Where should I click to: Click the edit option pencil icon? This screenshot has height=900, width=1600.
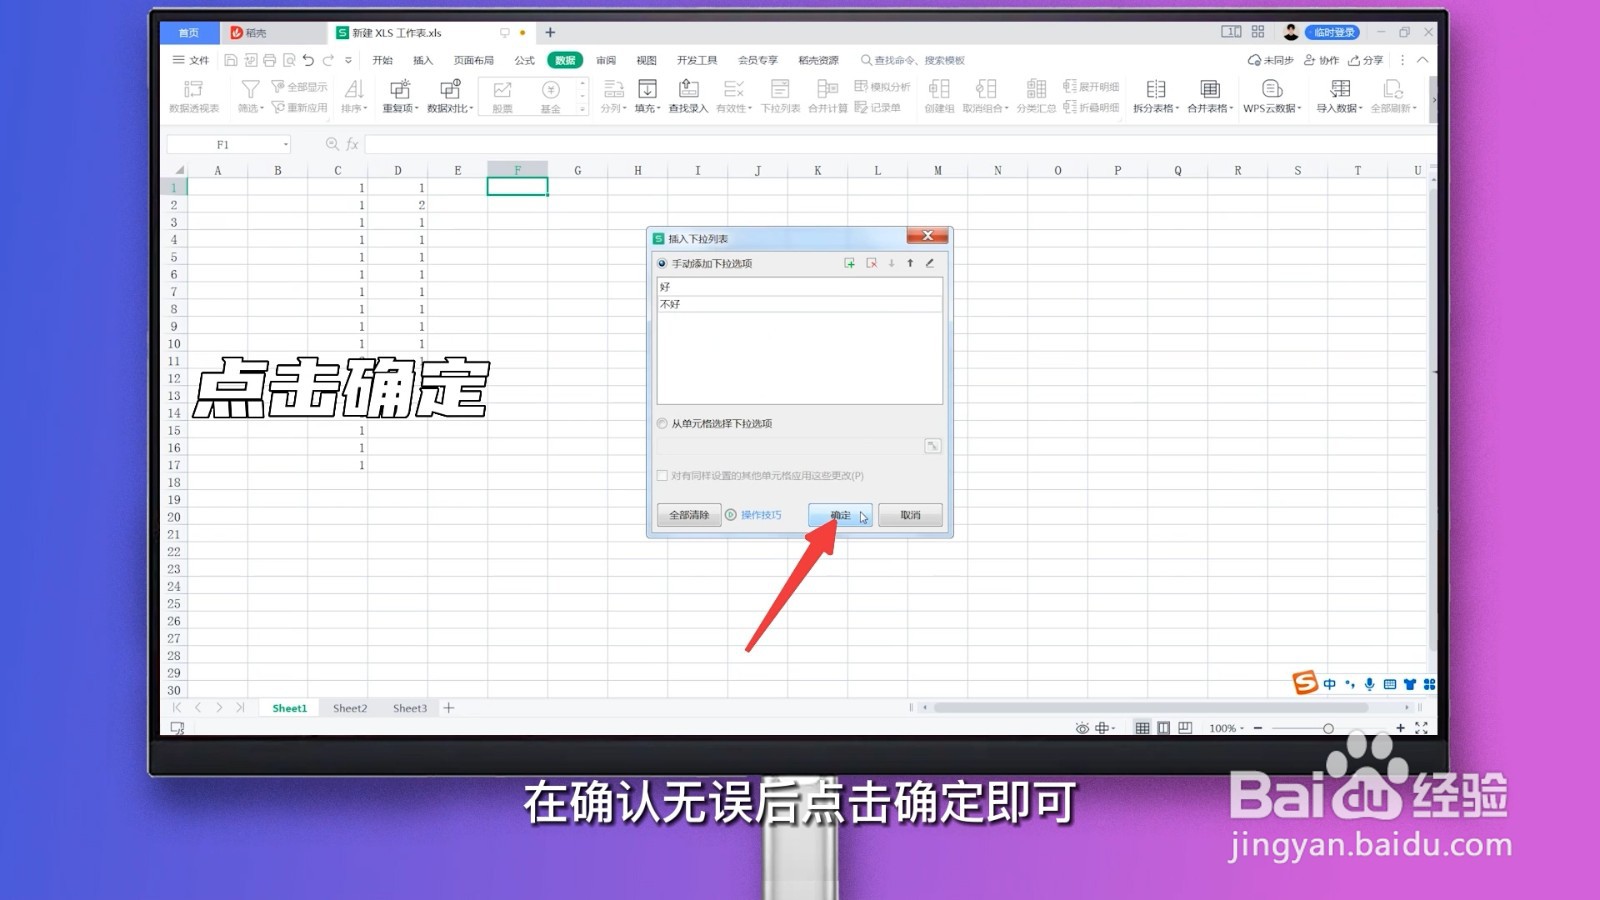pos(929,263)
